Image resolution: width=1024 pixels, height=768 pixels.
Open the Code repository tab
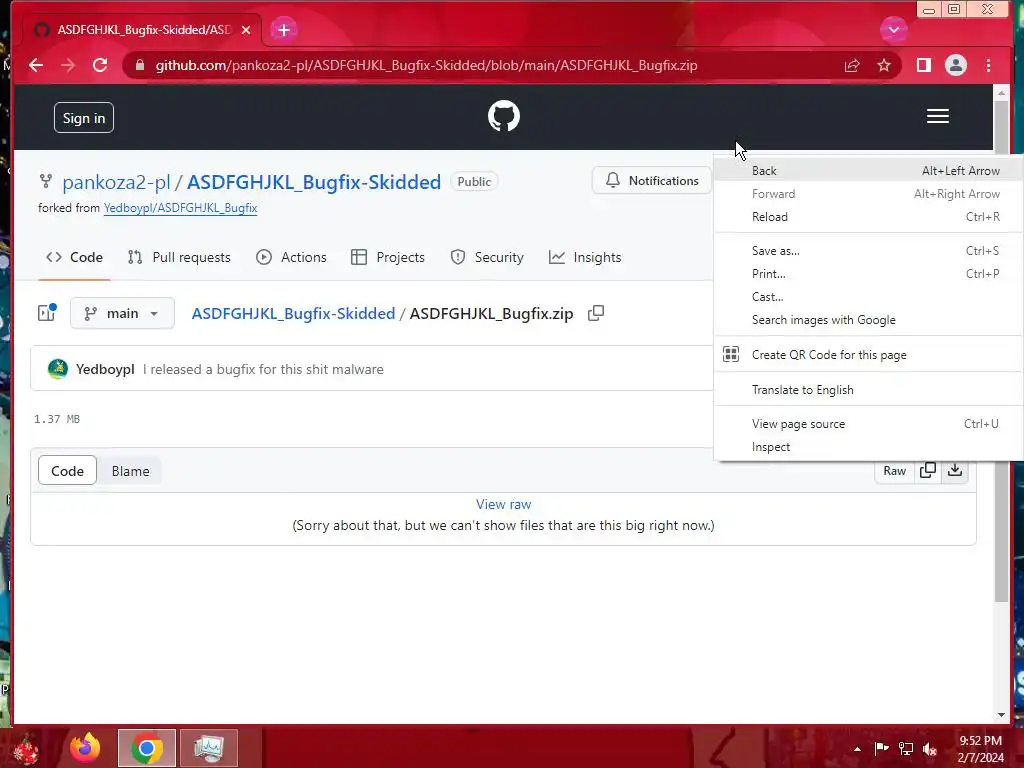click(74, 257)
